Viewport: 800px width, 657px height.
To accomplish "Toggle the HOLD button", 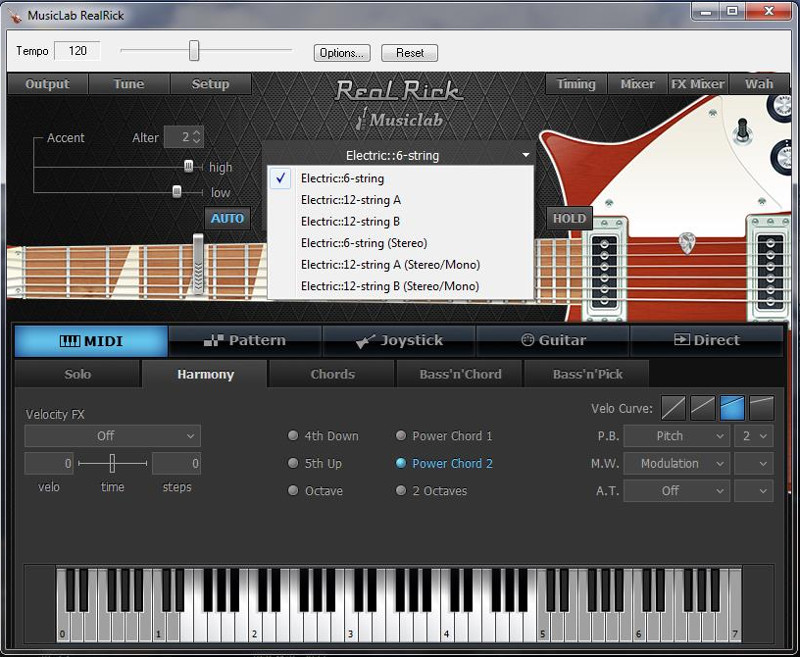I will click(569, 218).
